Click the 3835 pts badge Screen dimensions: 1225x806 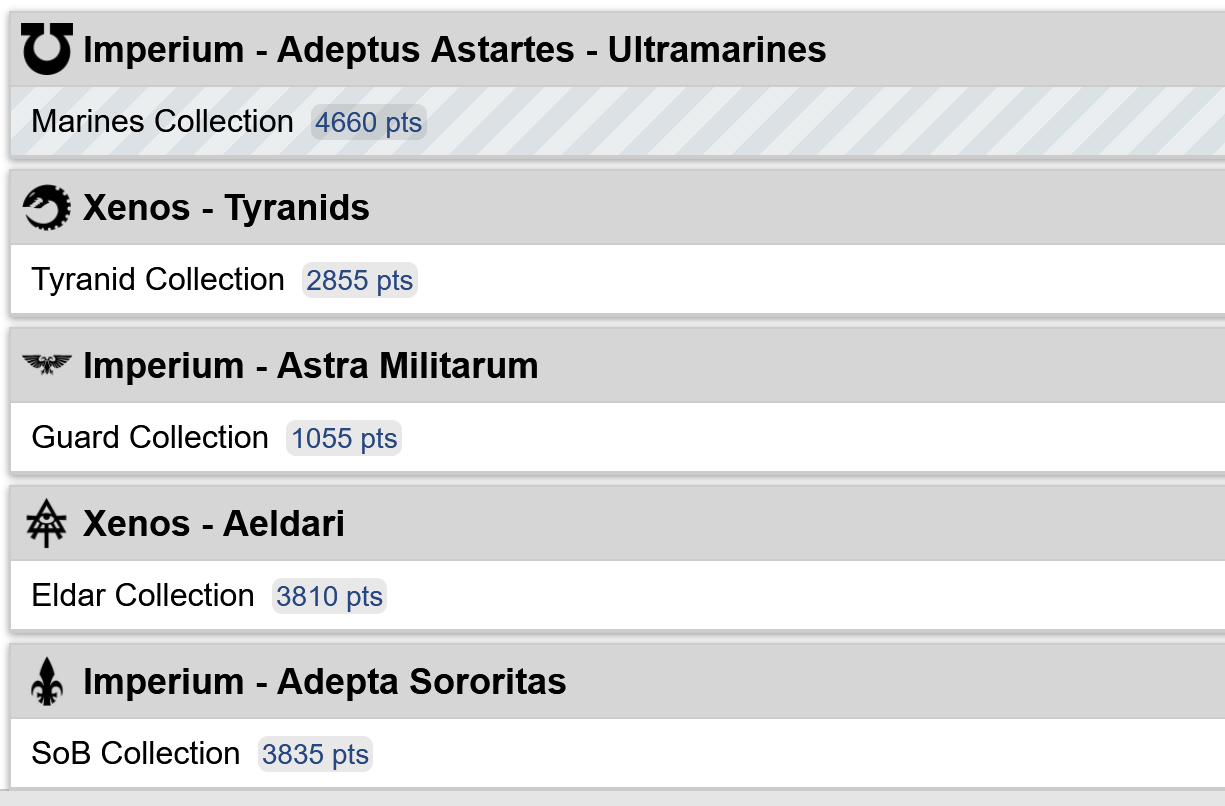tap(316, 755)
